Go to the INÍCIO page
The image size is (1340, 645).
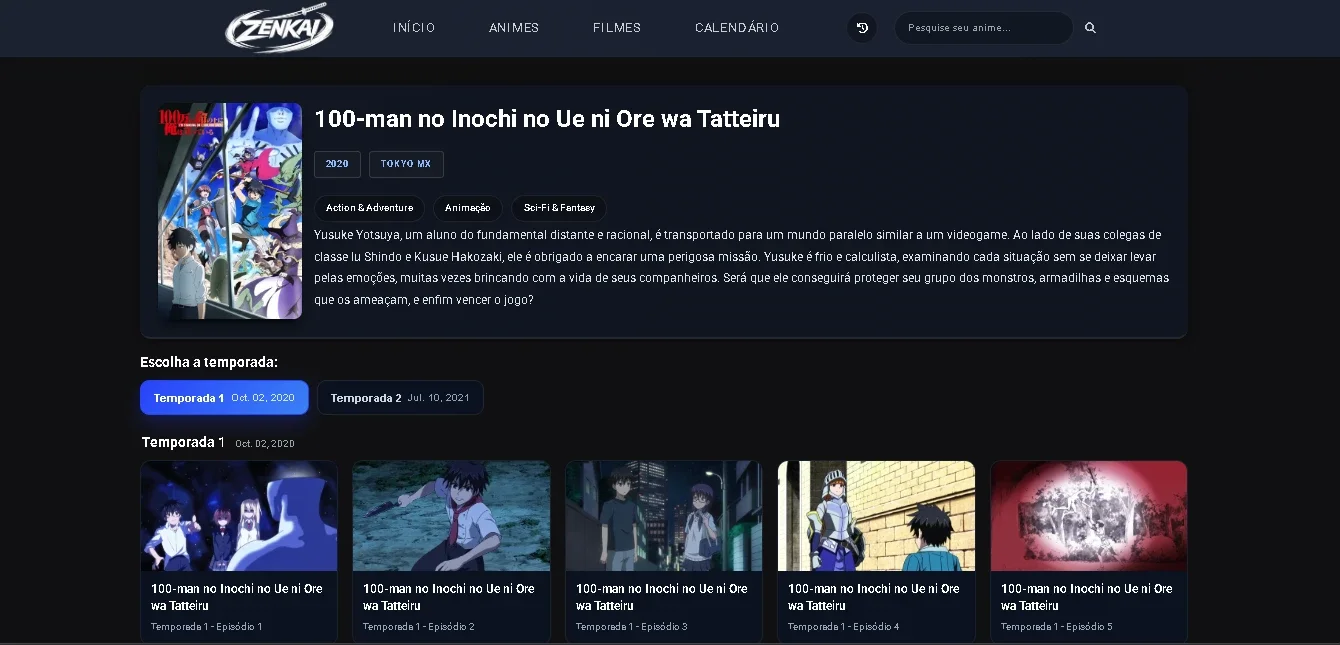[x=414, y=28]
